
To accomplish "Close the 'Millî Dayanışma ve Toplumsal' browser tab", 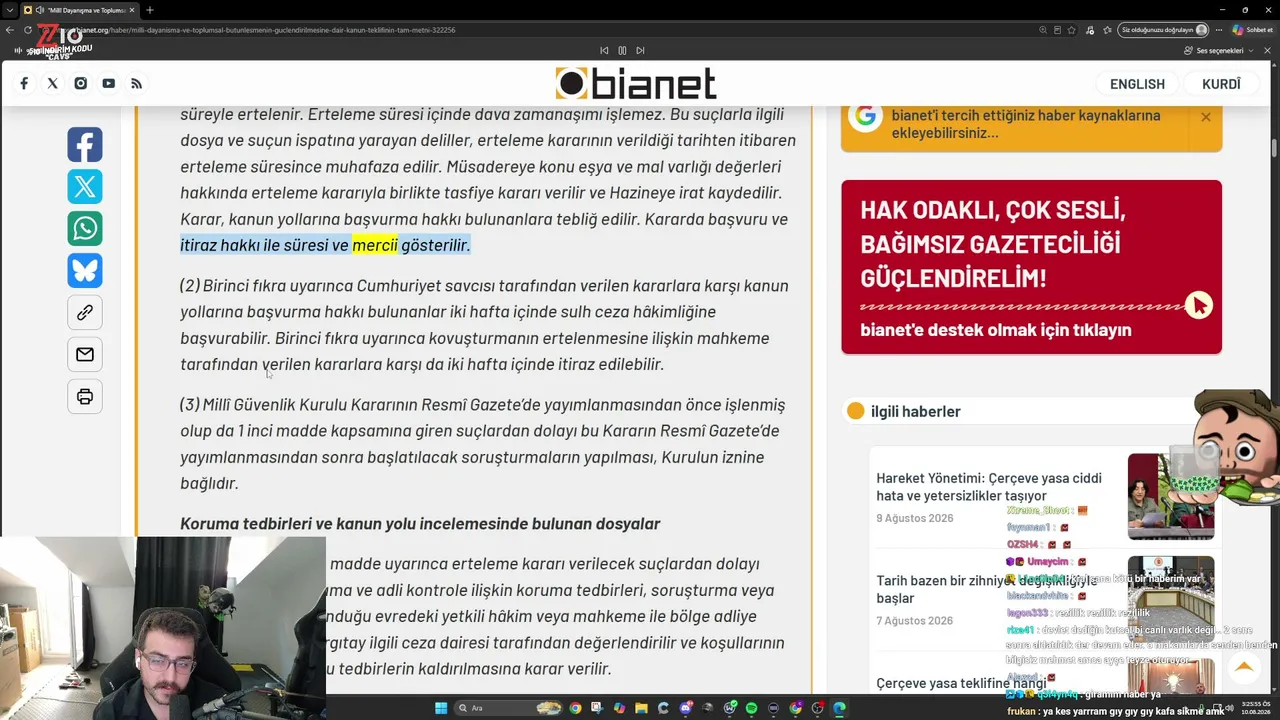I will point(132,10).
